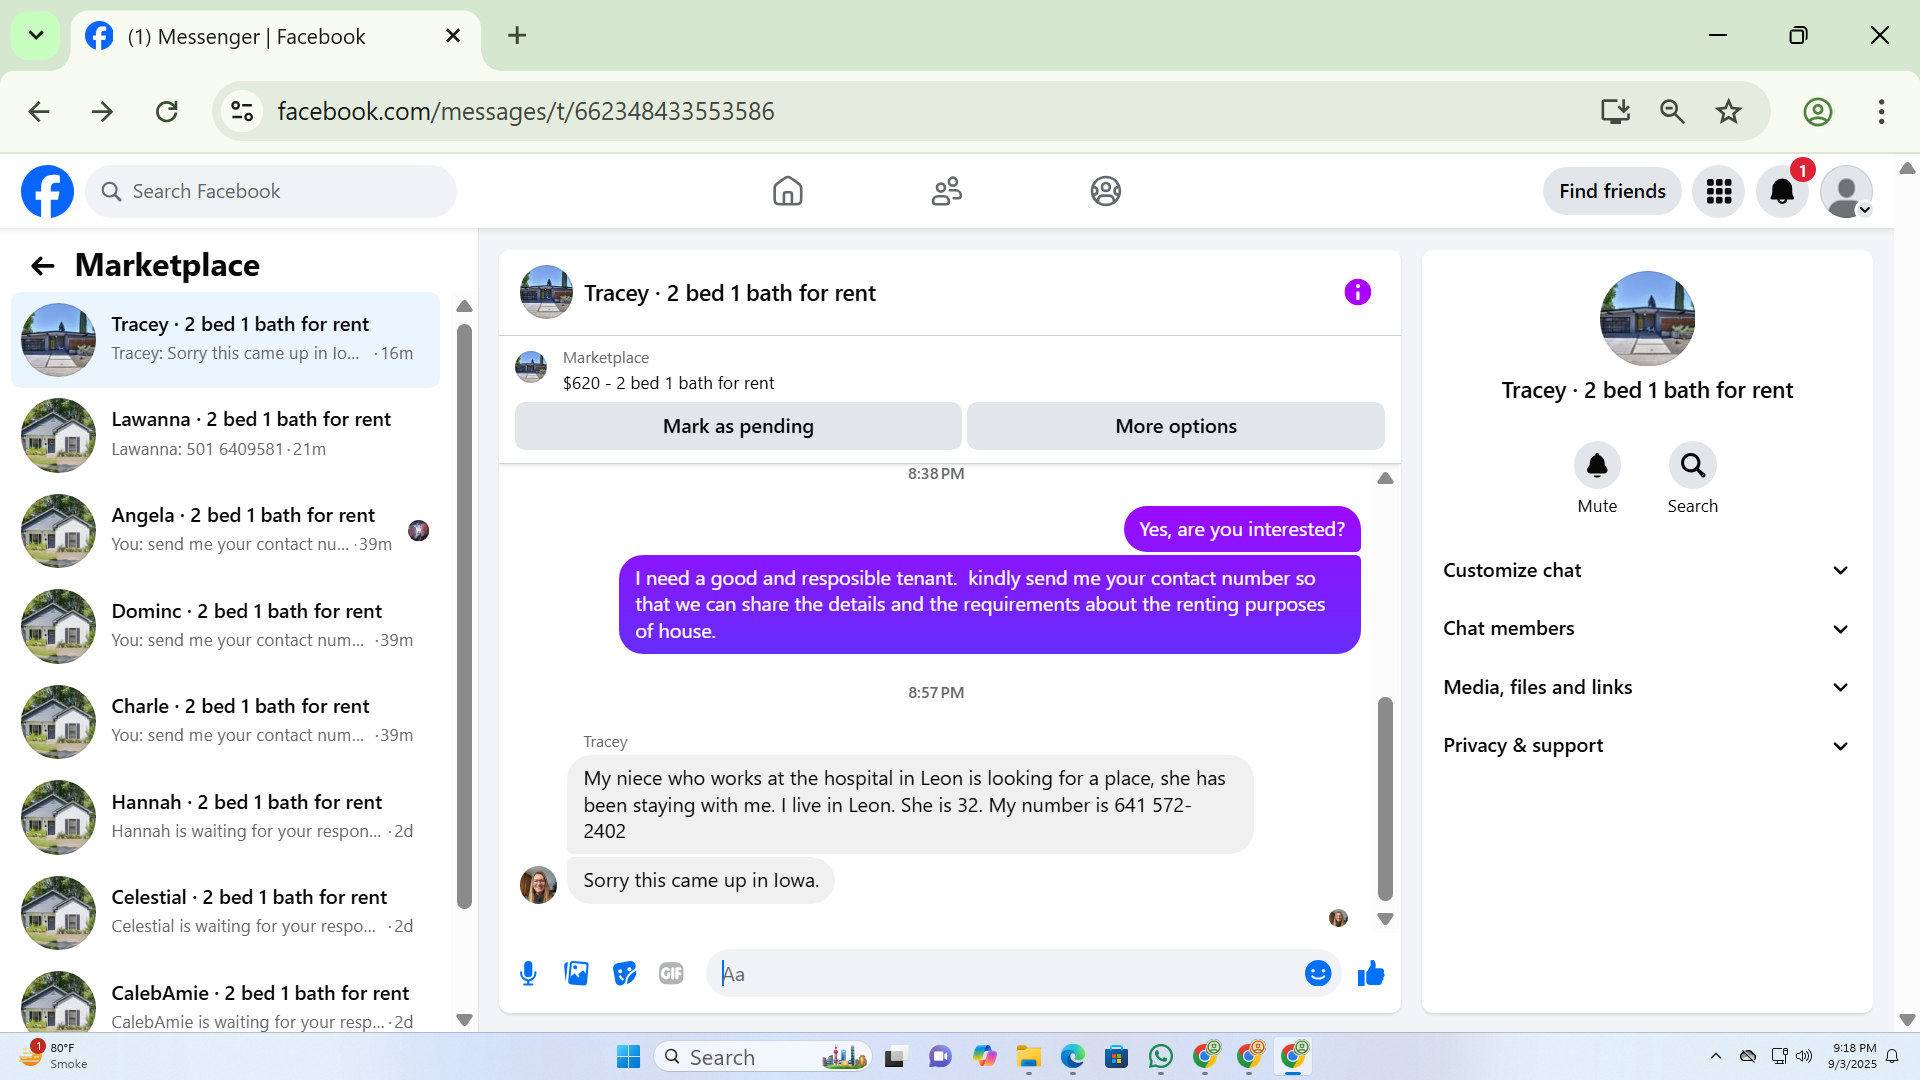
Task: Click the Windows taskbar Search box
Action: [762, 1056]
